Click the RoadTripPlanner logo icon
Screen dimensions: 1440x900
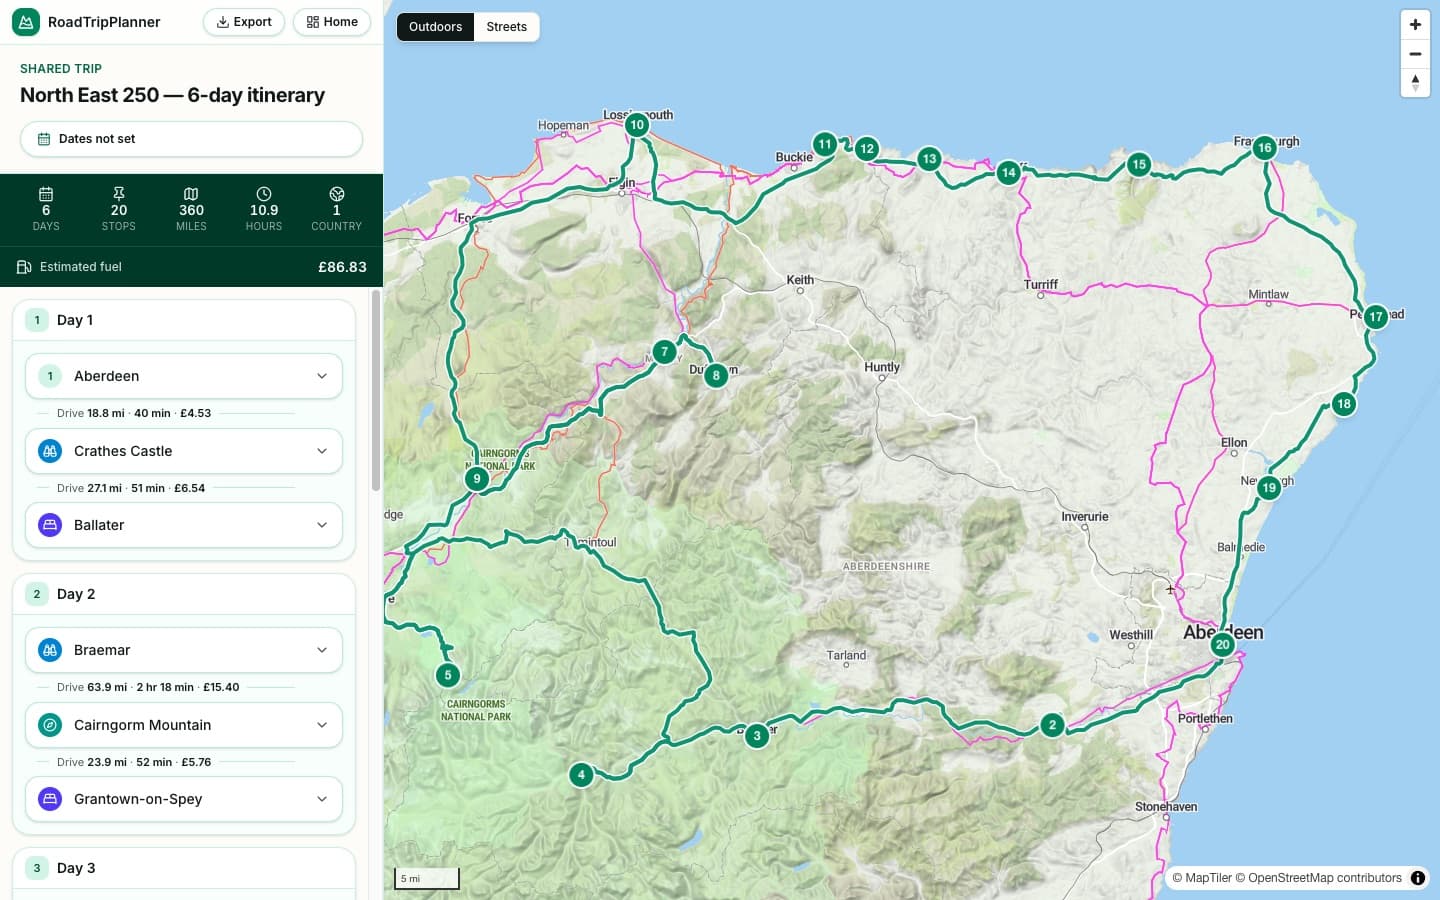tap(26, 22)
